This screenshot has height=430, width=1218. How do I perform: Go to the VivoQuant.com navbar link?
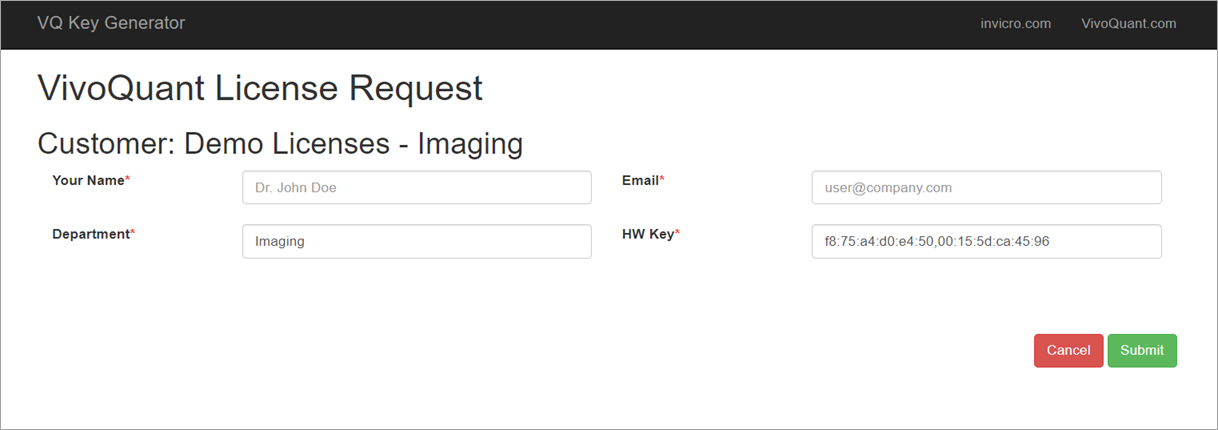pyautogui.click(x=1128, y=24)
